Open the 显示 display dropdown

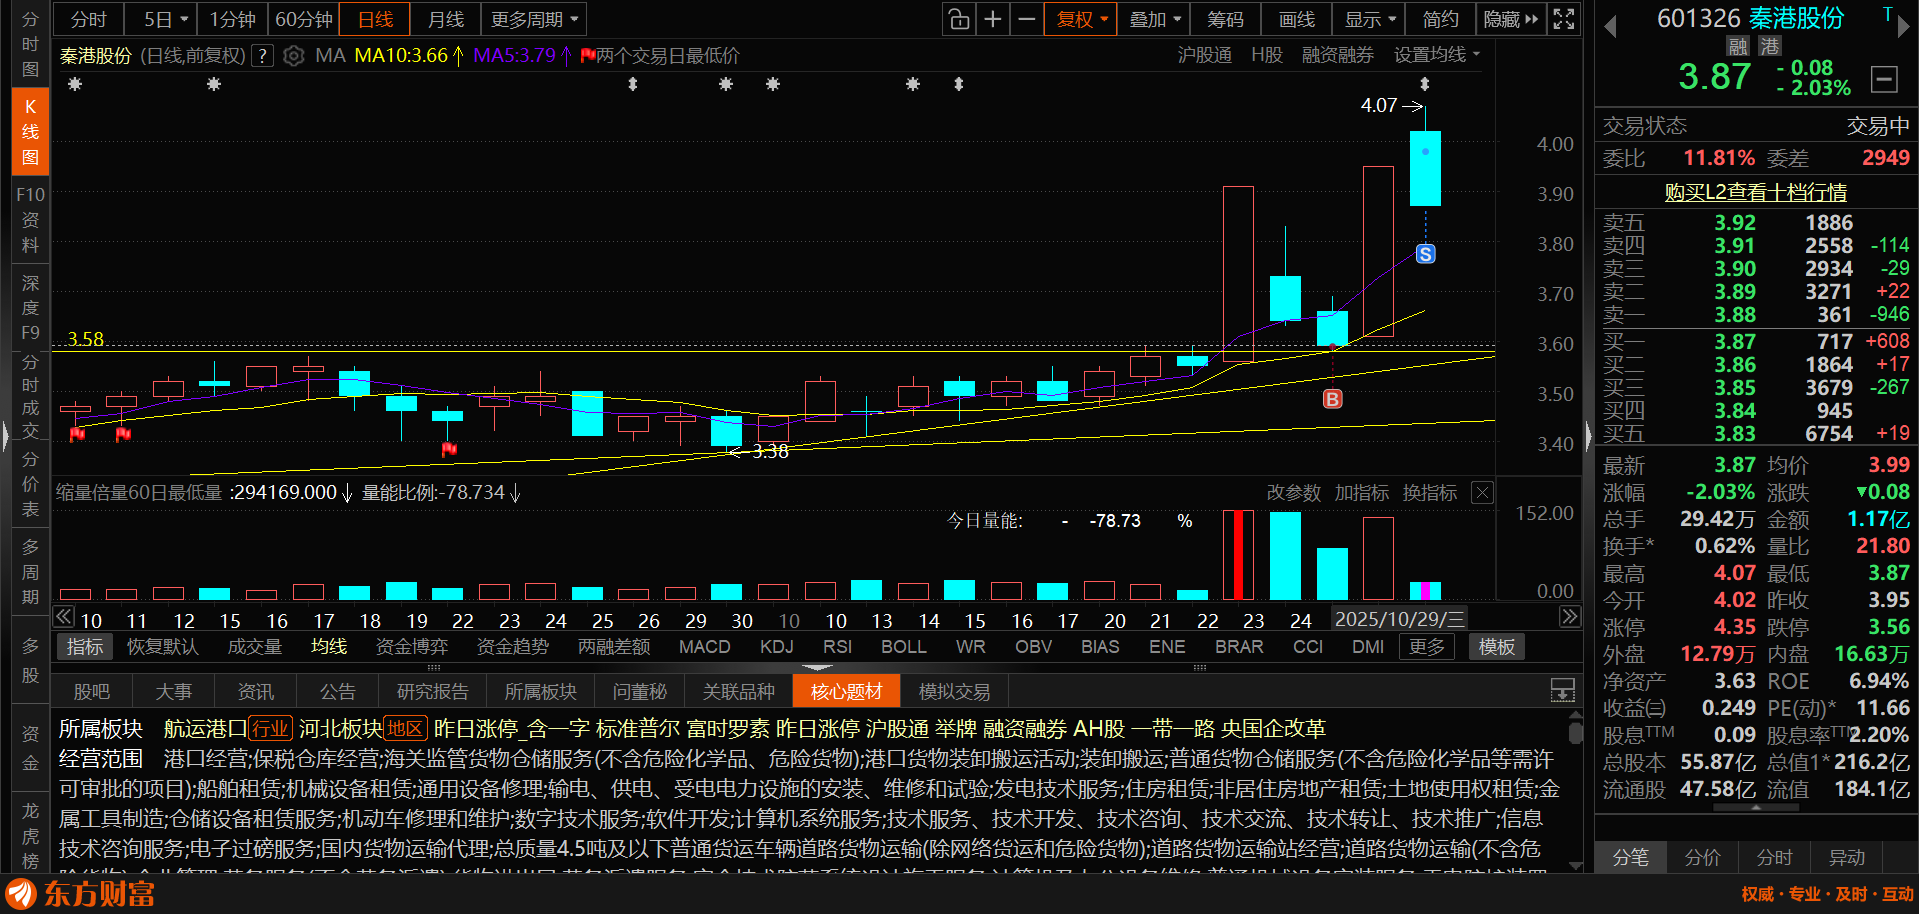click(x=1369, y=19)
